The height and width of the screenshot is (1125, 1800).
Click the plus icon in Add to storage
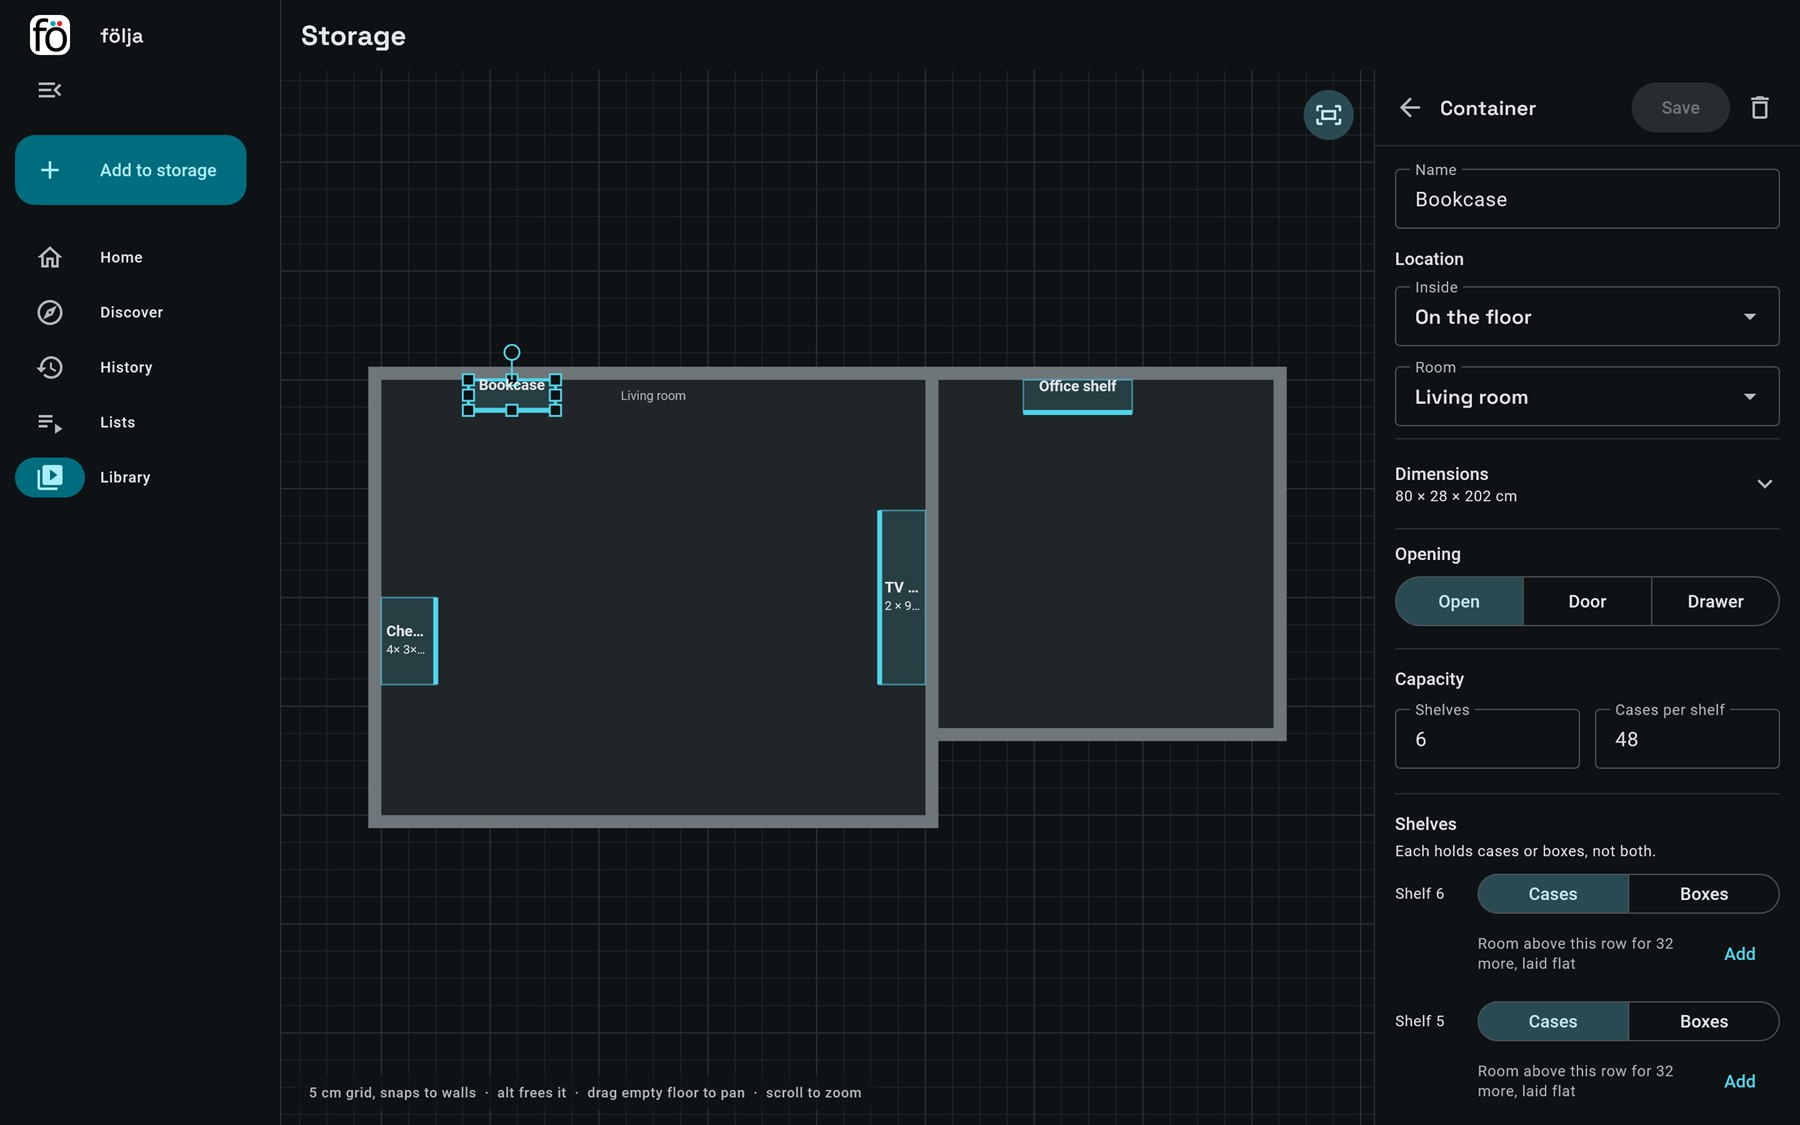click(x=49, y=170)
